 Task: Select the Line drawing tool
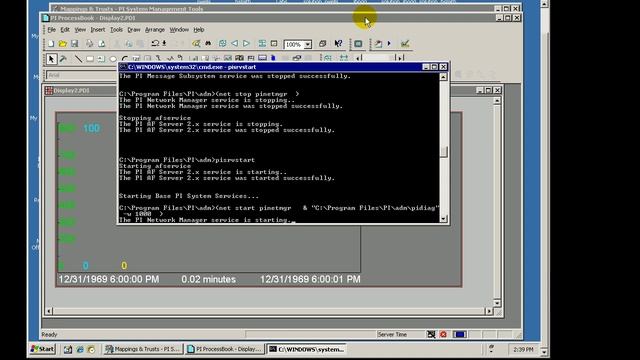click(78, 59)
